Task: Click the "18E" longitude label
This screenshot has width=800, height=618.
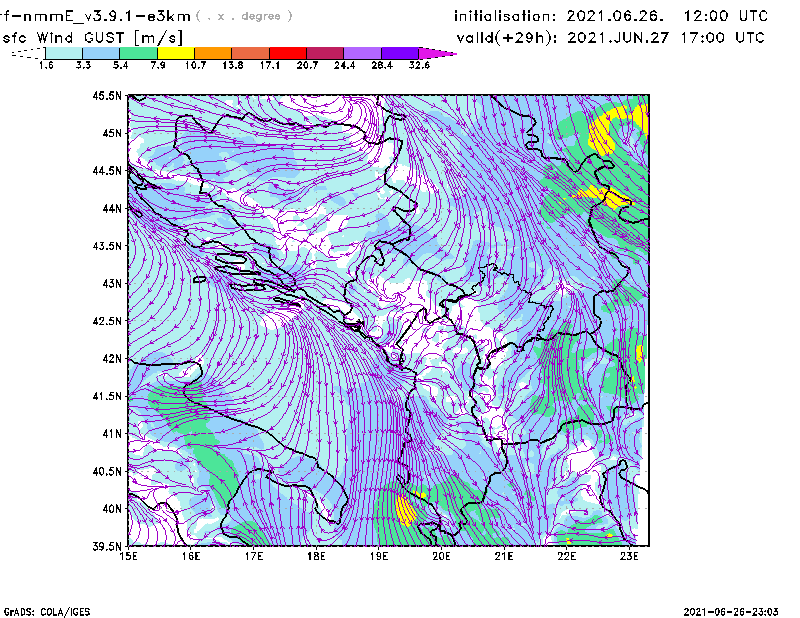Action: tap(316, 556)
